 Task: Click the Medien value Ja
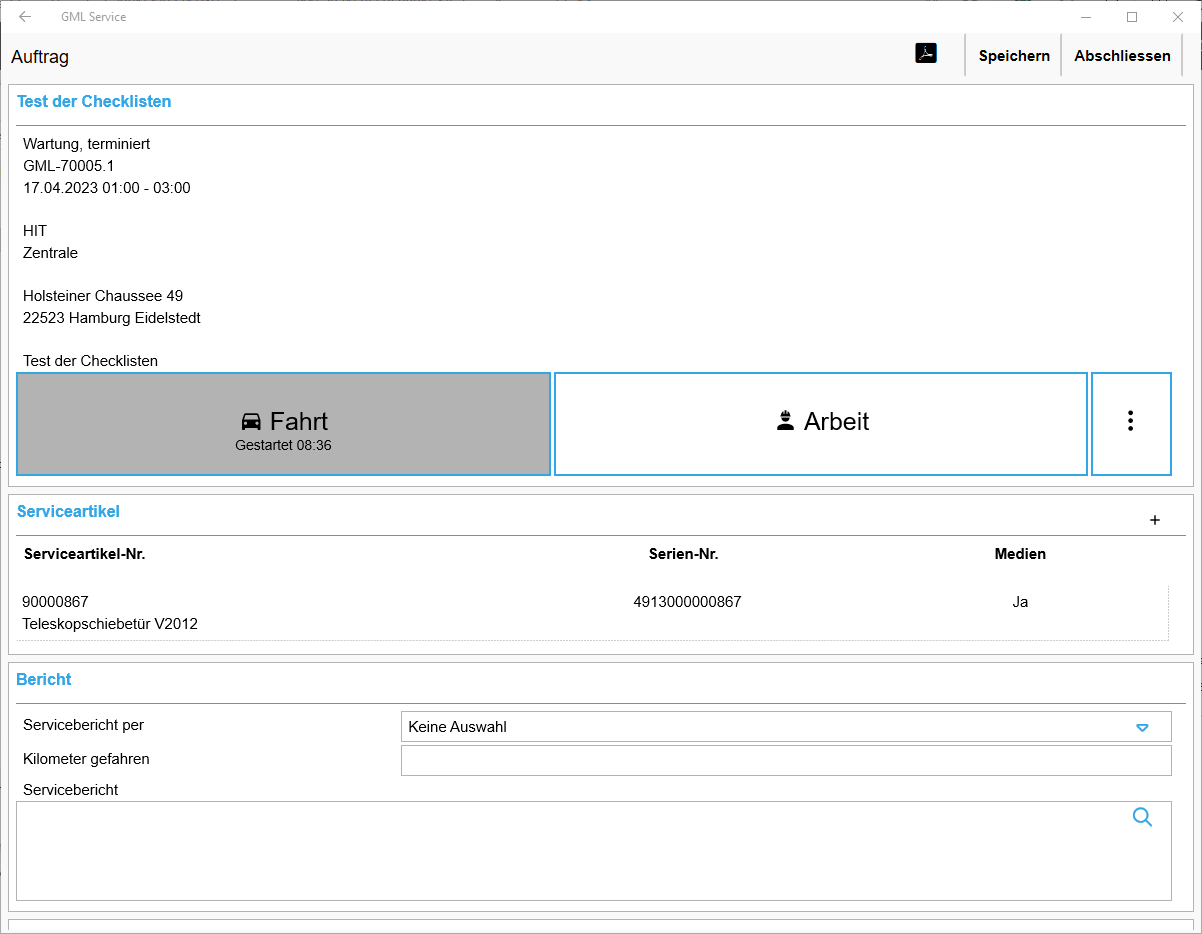pos(1020,602)
